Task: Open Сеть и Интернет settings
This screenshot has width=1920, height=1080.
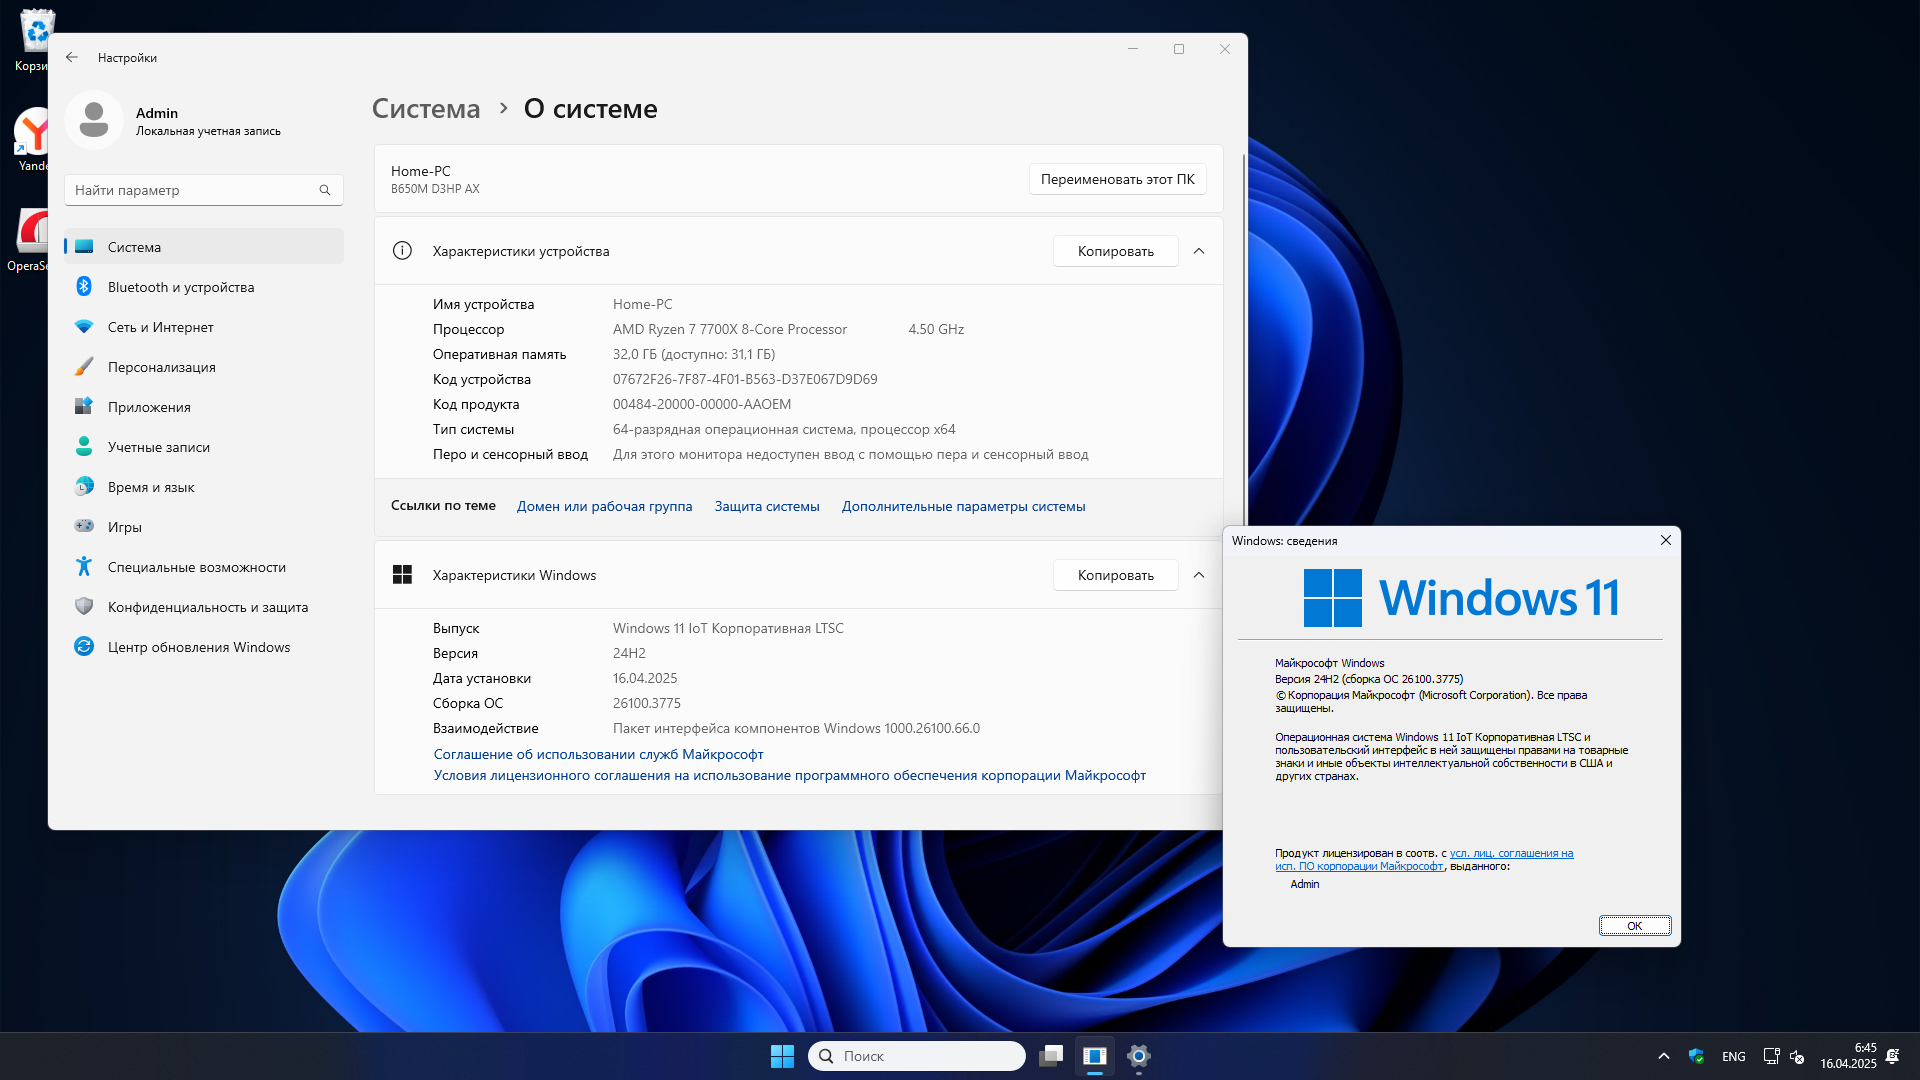Action: click(x=160, y=327)
